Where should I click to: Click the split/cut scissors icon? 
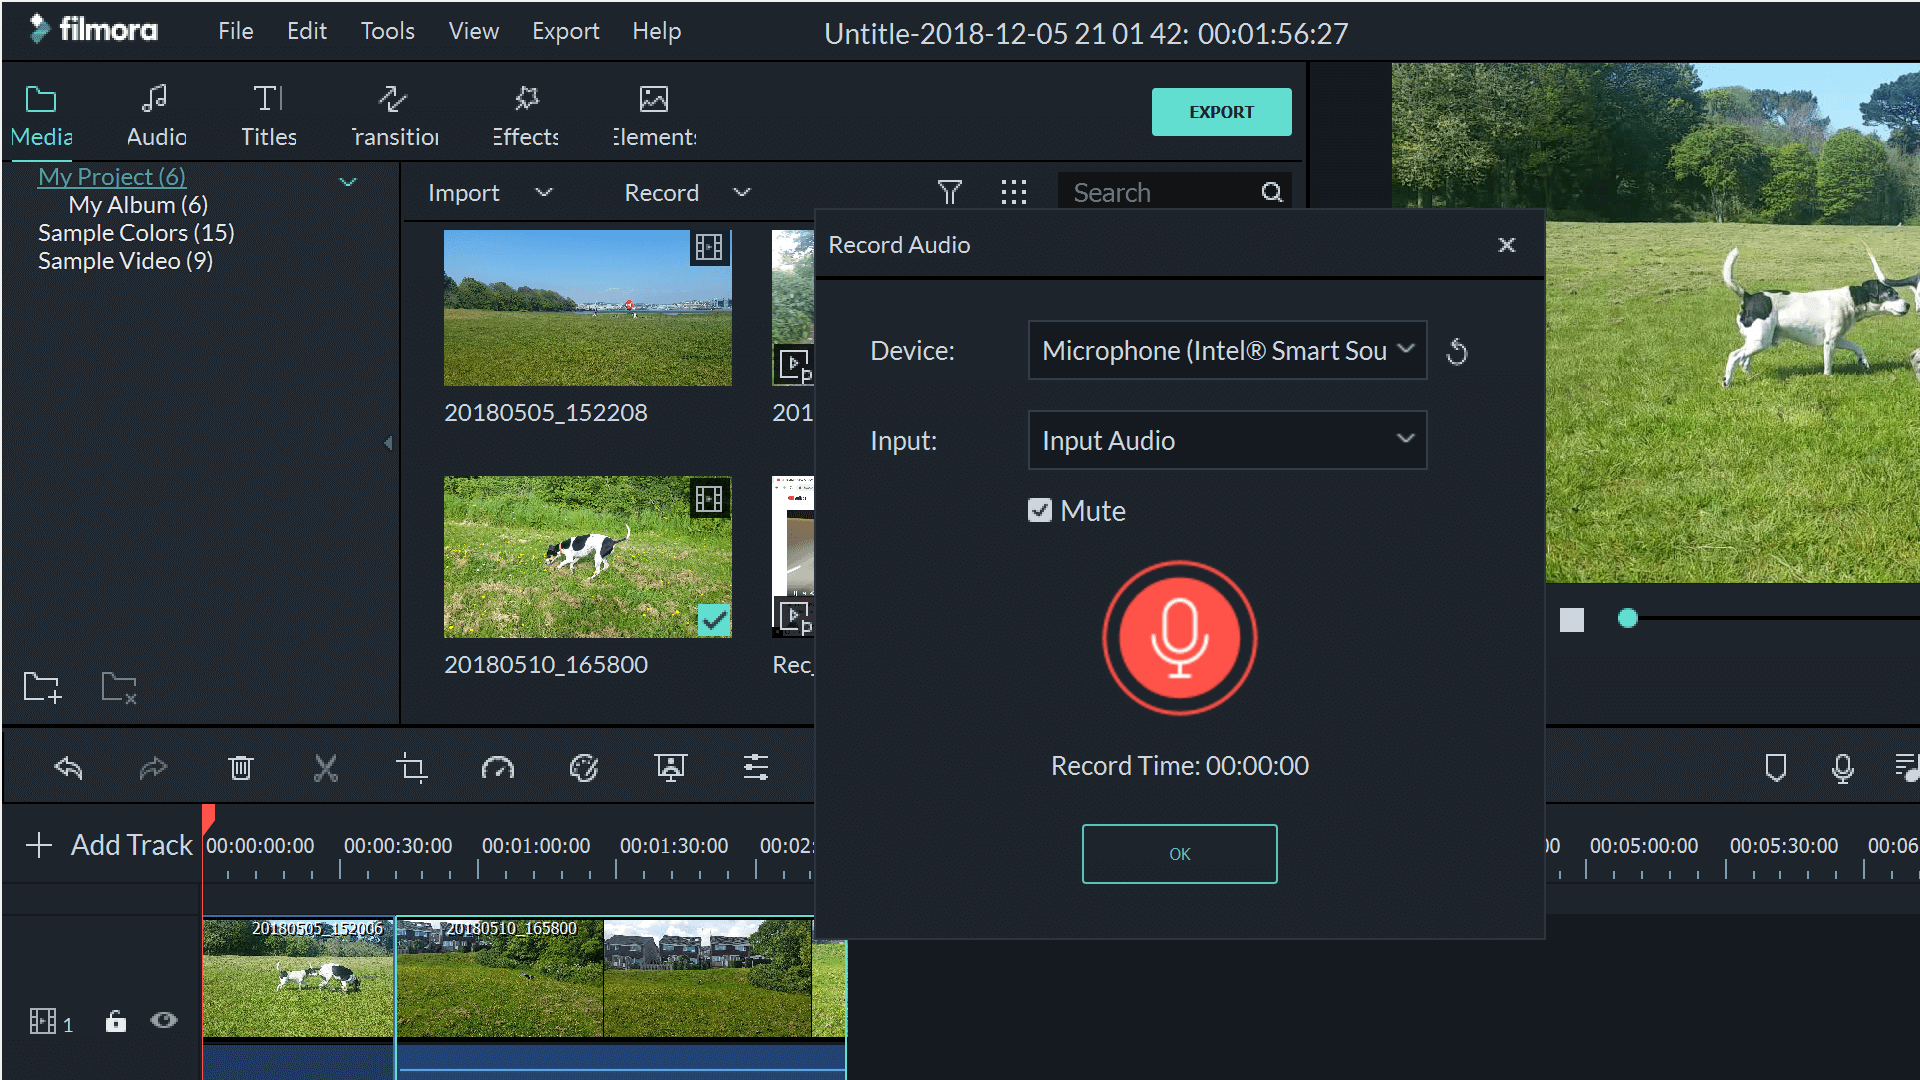pos(324,767)
